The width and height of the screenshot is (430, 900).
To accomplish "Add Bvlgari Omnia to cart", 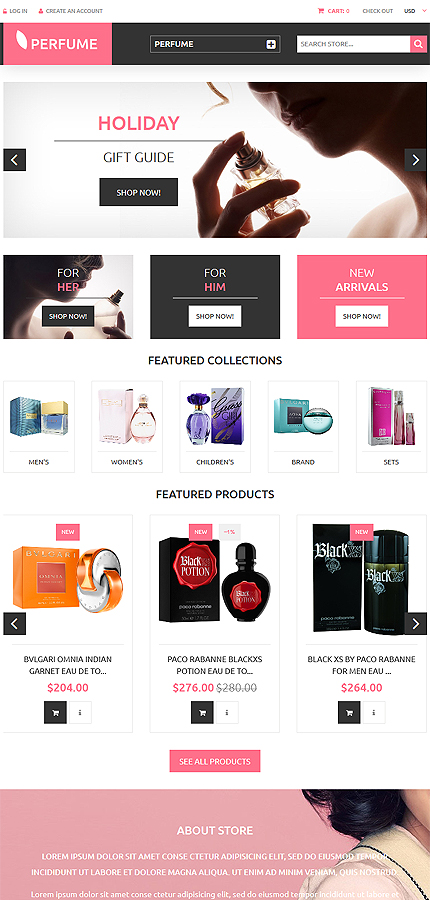I will click(x=55, y=713).
